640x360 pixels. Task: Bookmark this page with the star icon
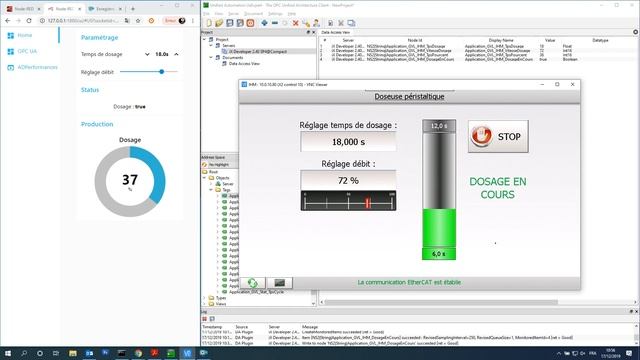pyautogui.click(x=138, y=20)
